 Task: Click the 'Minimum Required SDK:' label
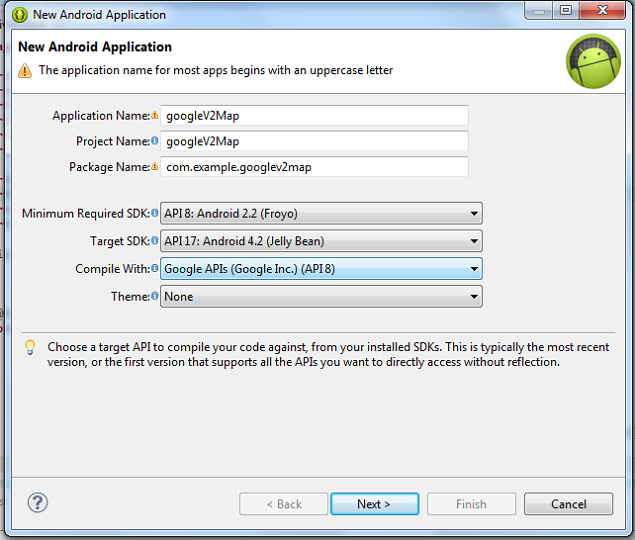click(x=86, y=213)
